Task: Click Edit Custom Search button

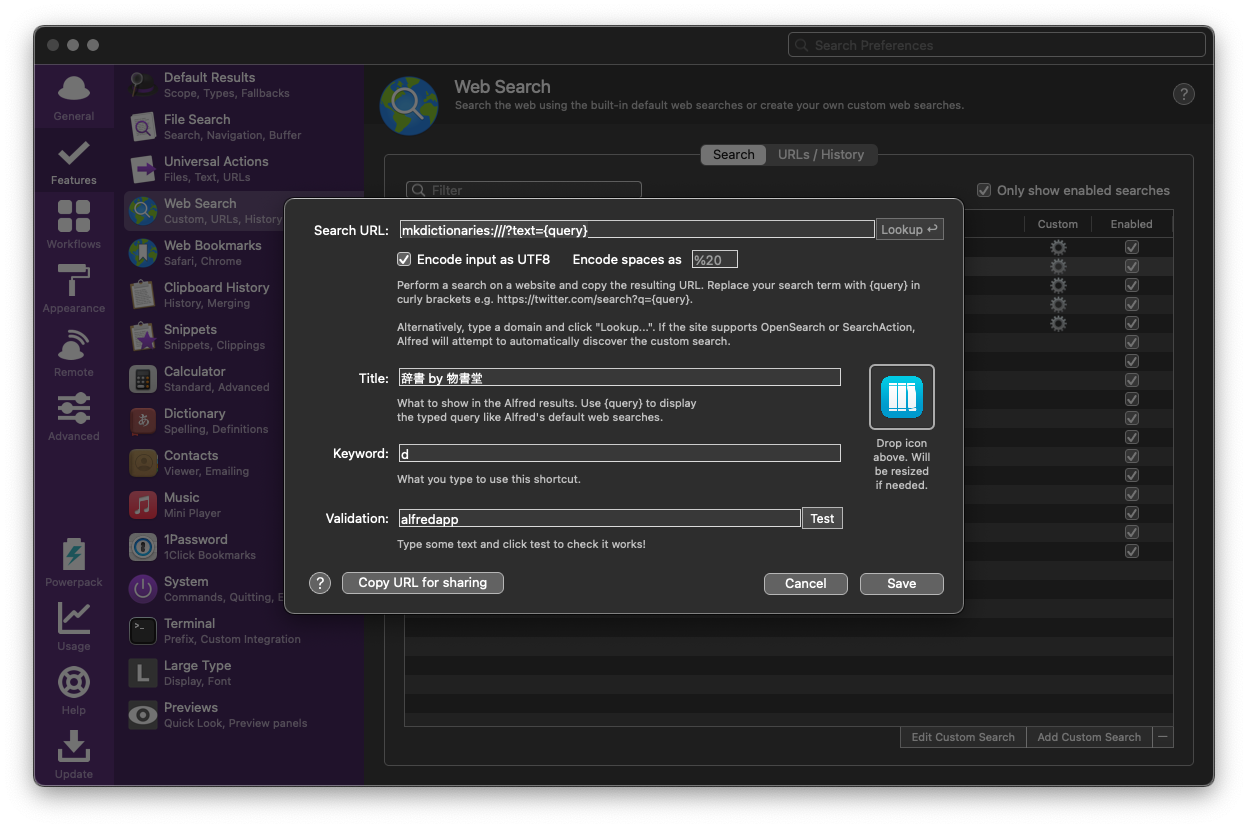Action: click(963, 737)
